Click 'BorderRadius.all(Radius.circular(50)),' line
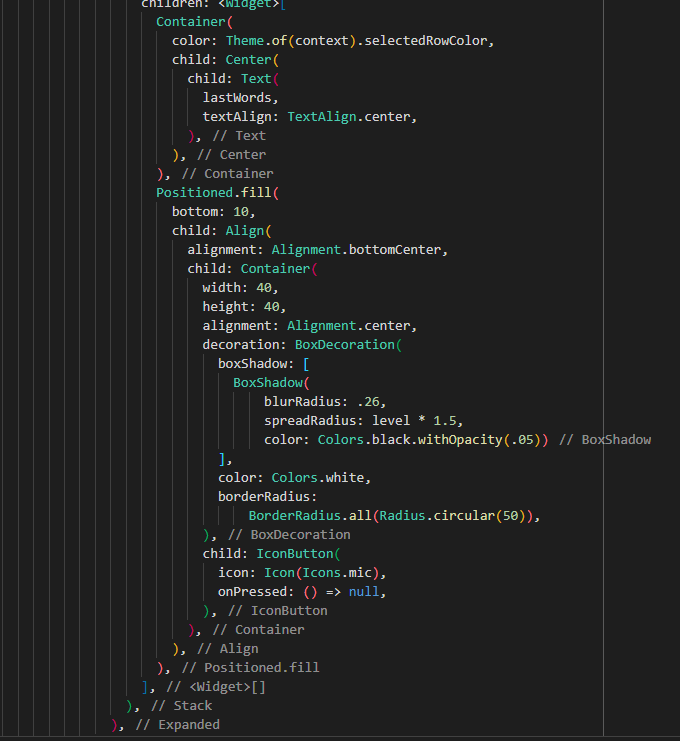Screen dimensions: 680x741 (x=394, y=516)
